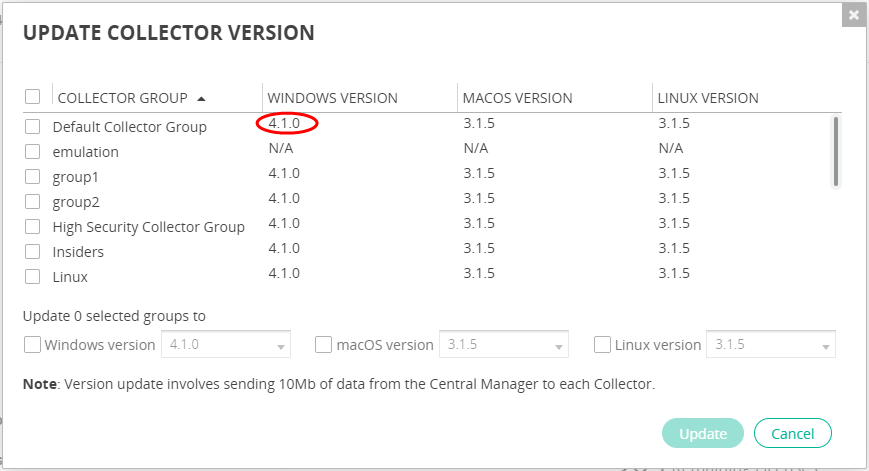Select the High Security Collector Group checkbox

click(x=33, y=227)
